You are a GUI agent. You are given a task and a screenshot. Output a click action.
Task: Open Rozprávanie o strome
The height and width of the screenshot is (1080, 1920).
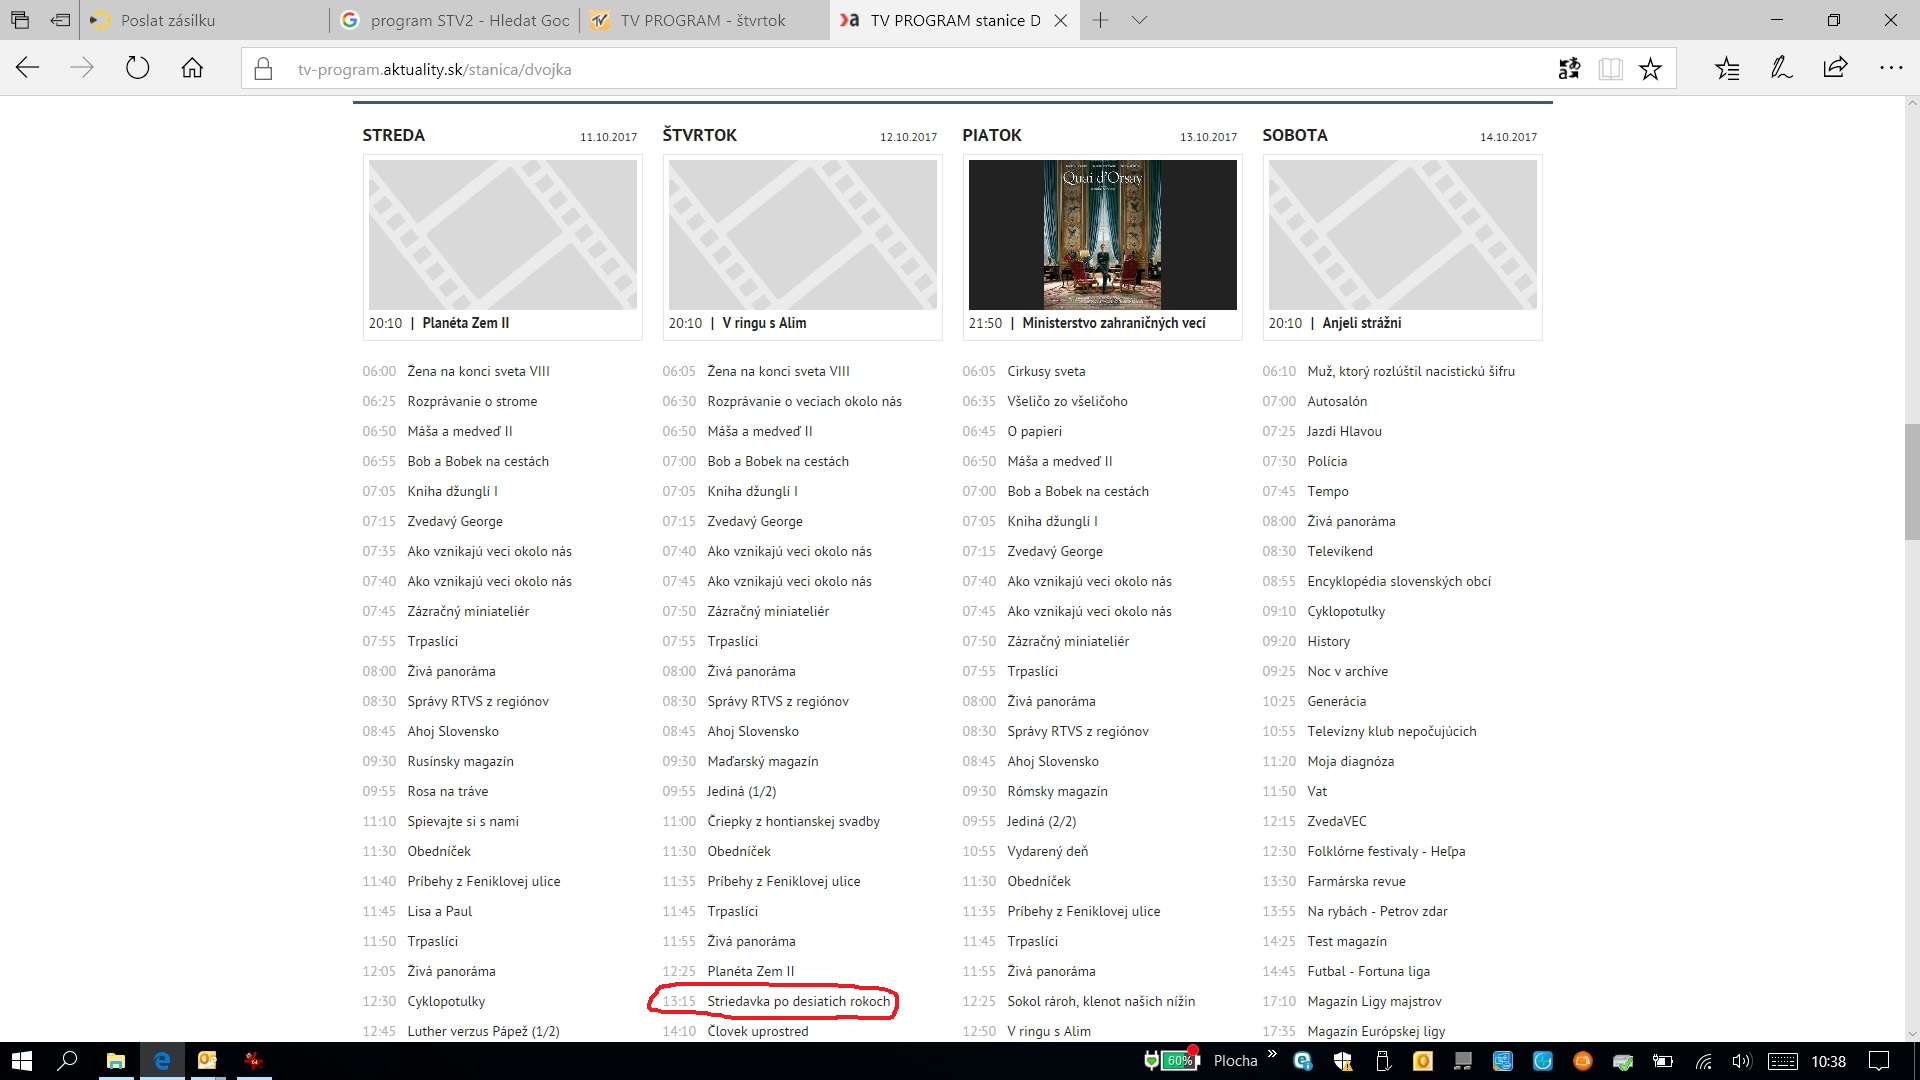coord(472,401)
